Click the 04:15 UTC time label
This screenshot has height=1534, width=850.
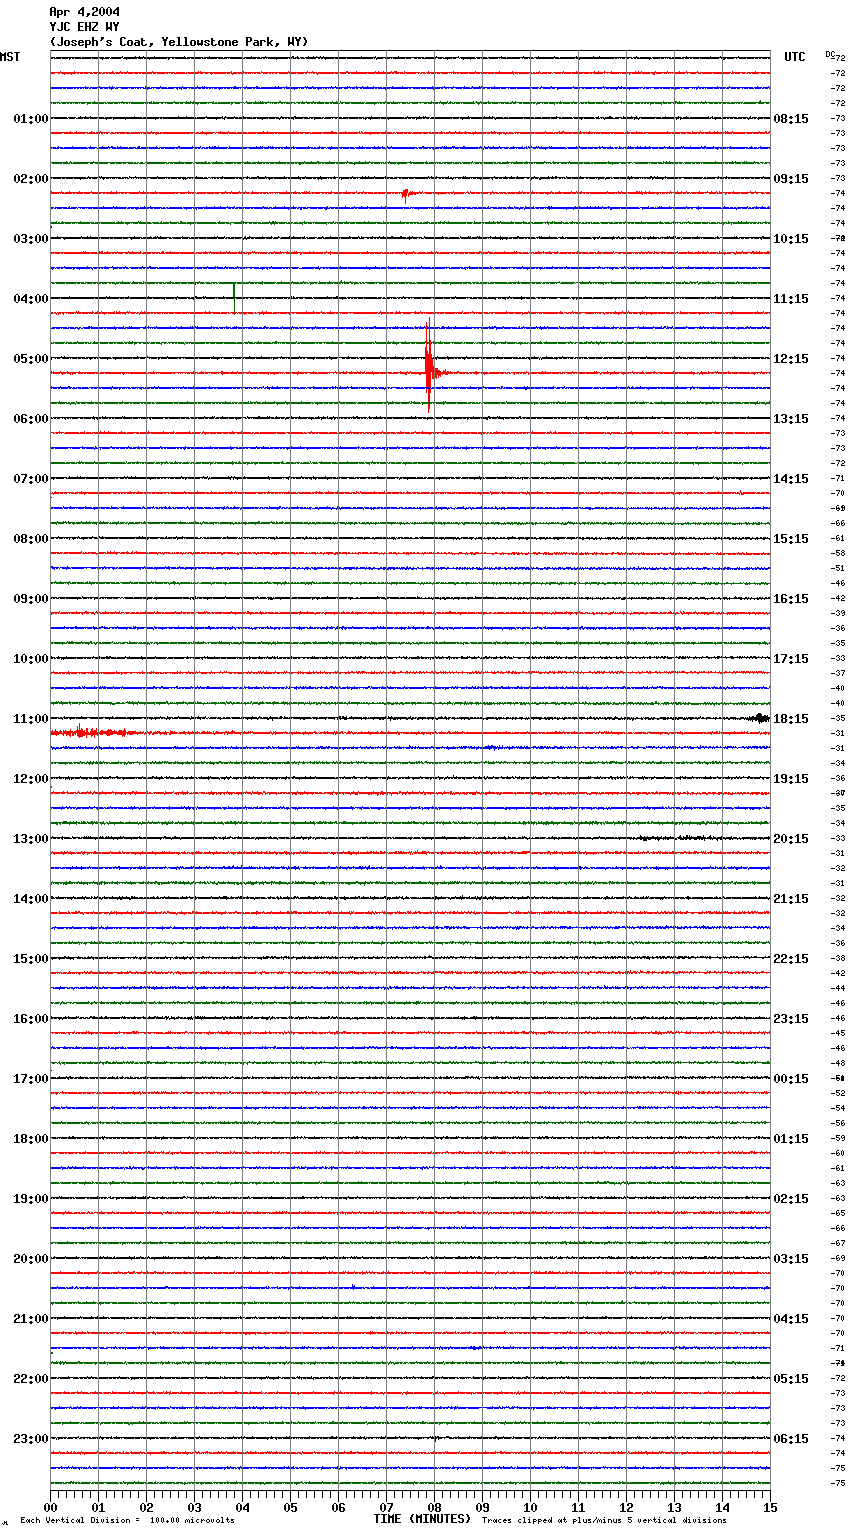pyautogui.click(x=791, y=1319)
